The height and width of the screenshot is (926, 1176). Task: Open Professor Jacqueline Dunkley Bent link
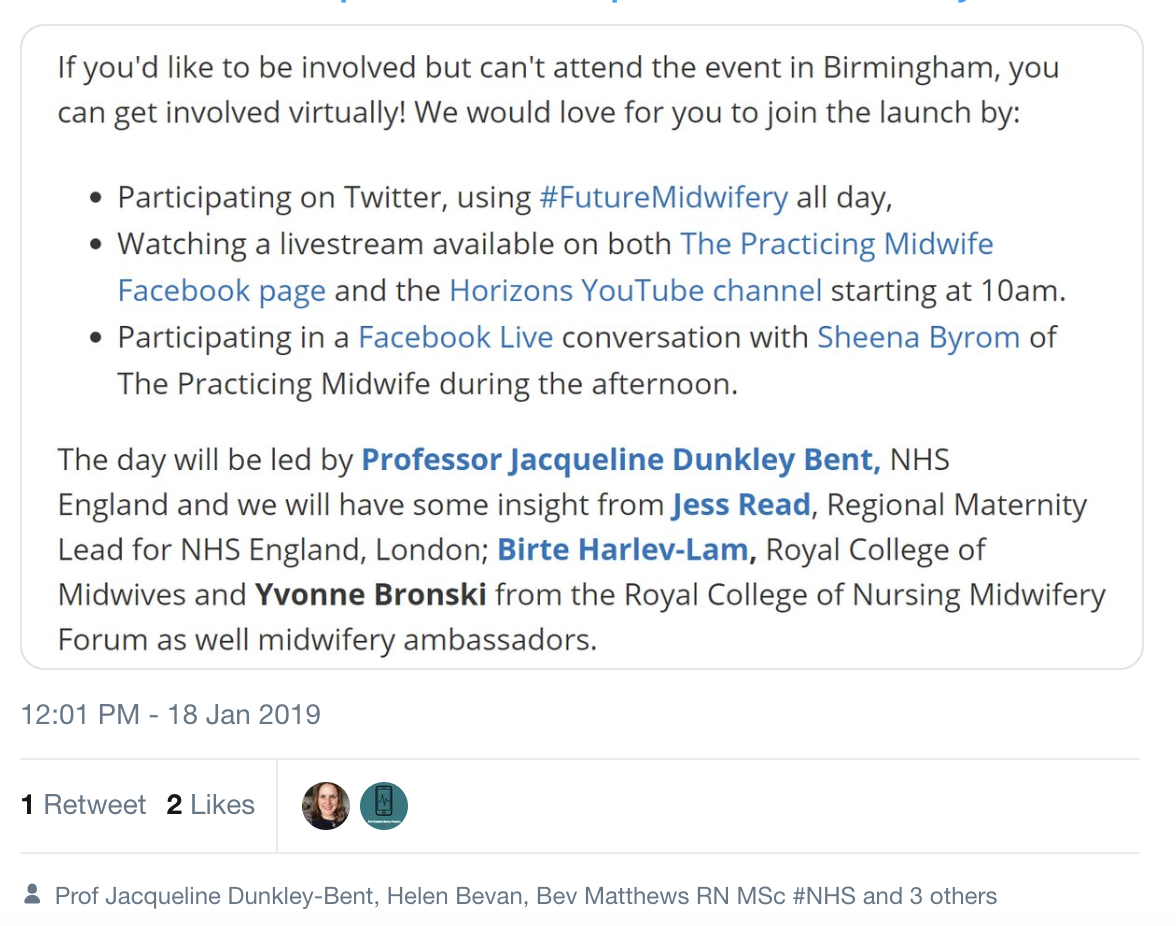621,460
